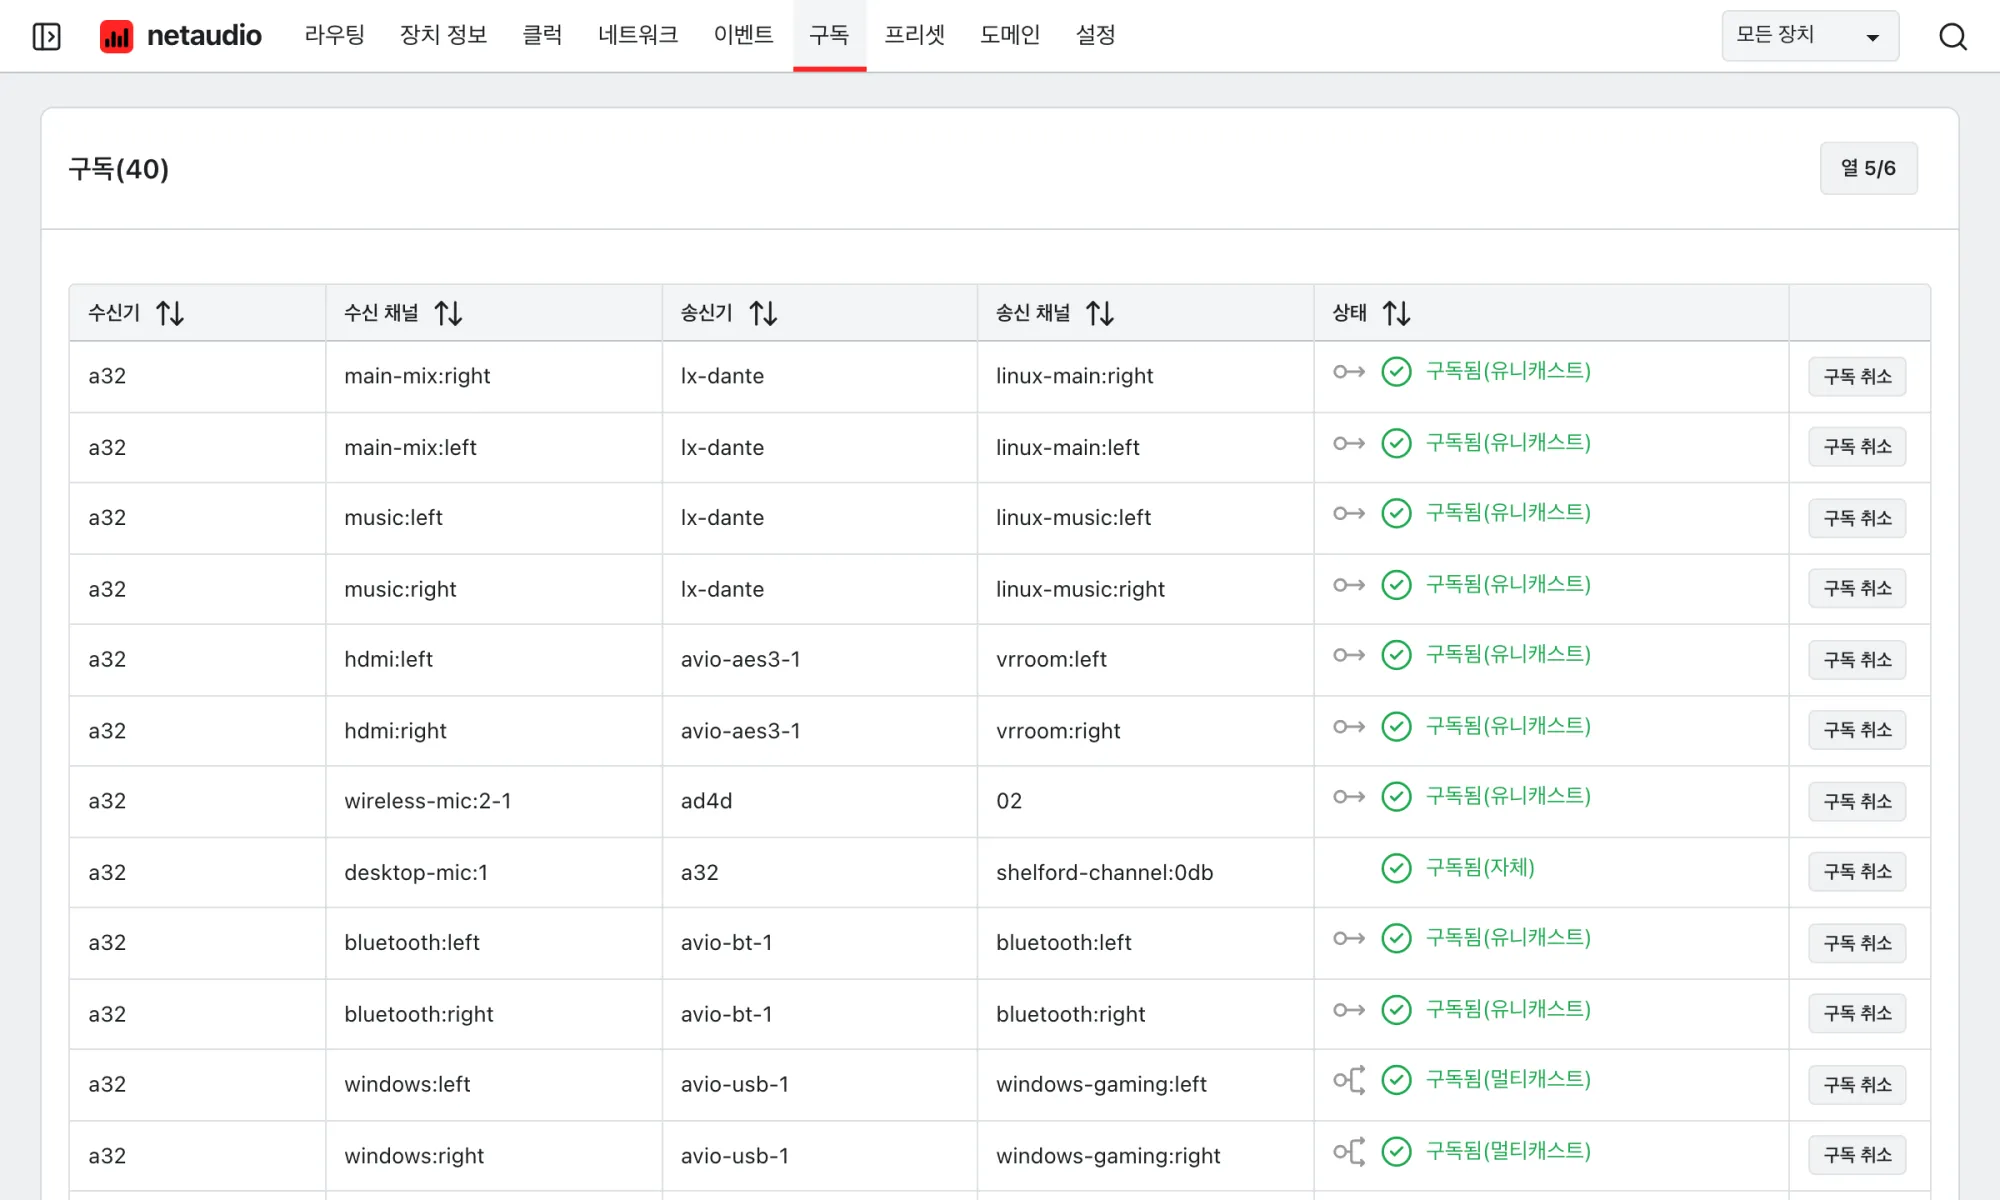Screen dimensions: 2000x1200
Task: Open the 열 5/6 column selector
Action: [1868, 168]
